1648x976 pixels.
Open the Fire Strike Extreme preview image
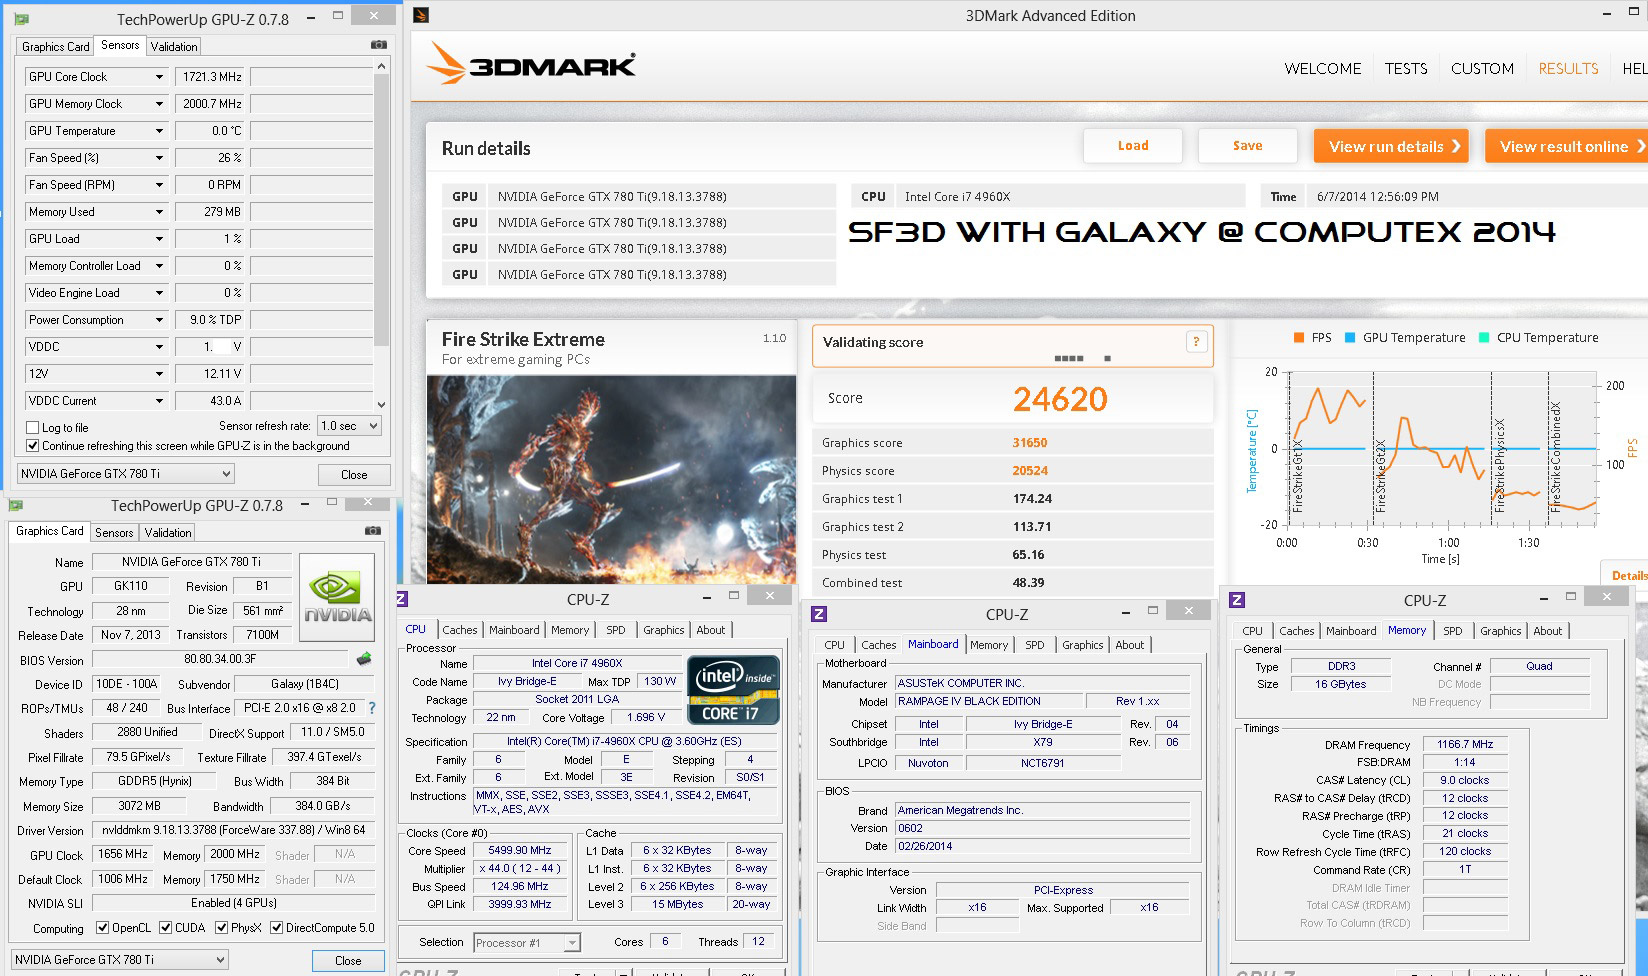point(612,480)
